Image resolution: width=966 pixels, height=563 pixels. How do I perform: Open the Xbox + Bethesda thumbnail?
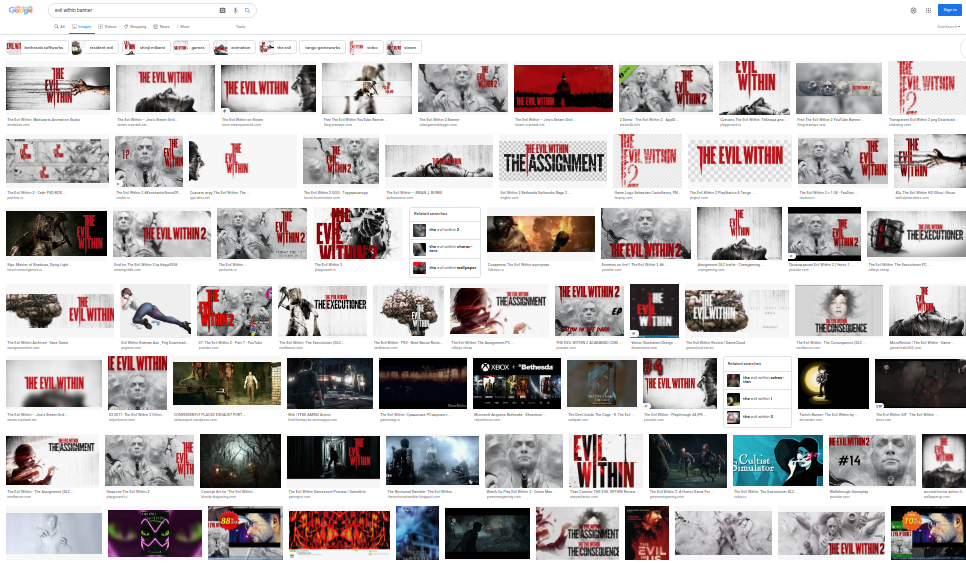pos(517,383)
